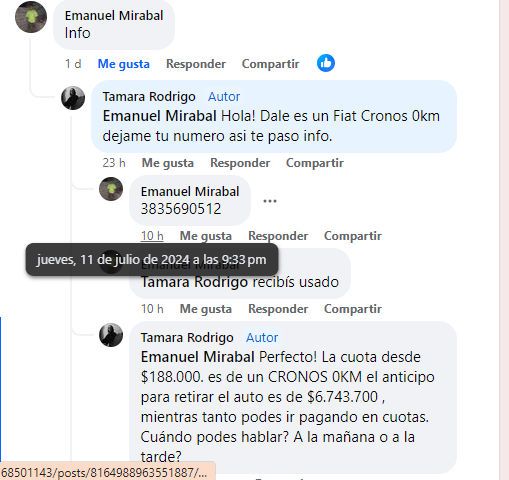Click Emanuel Mirabal's avatar beside phone number comment

pos(111,189)
